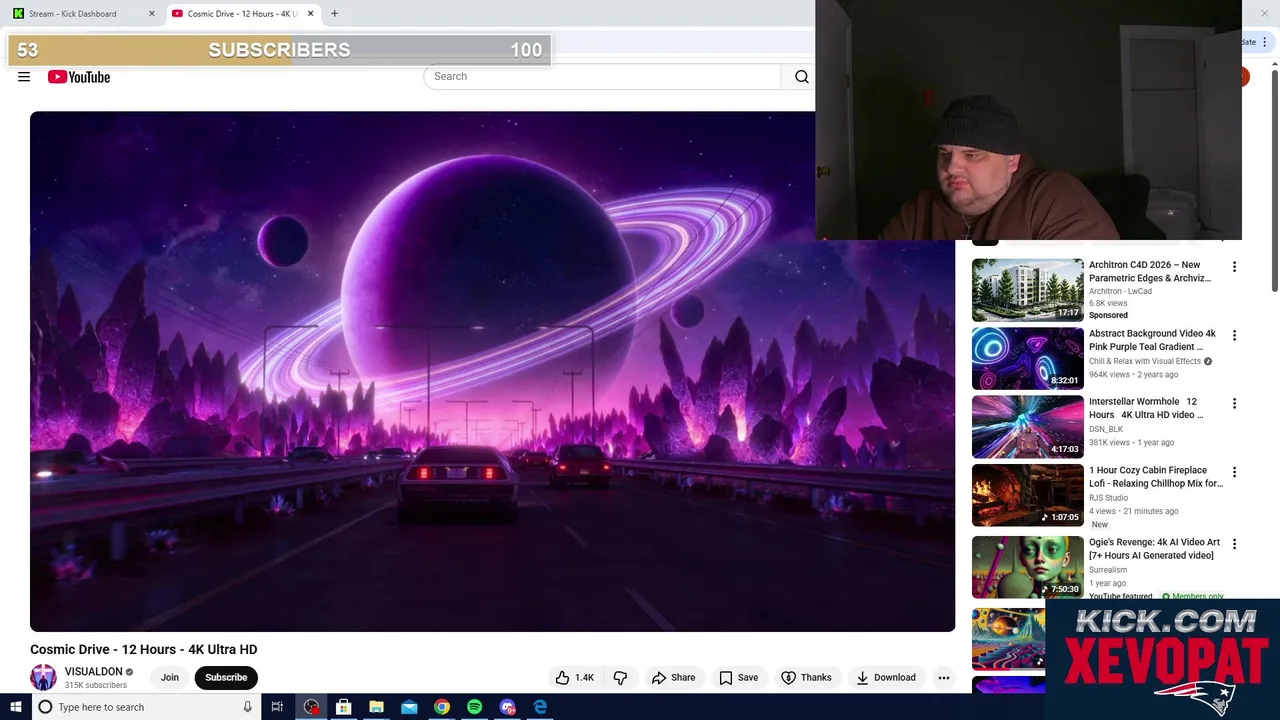Click the DSN_BLK channel name
Screen dimensions: 1280x720
[1106, 429]
